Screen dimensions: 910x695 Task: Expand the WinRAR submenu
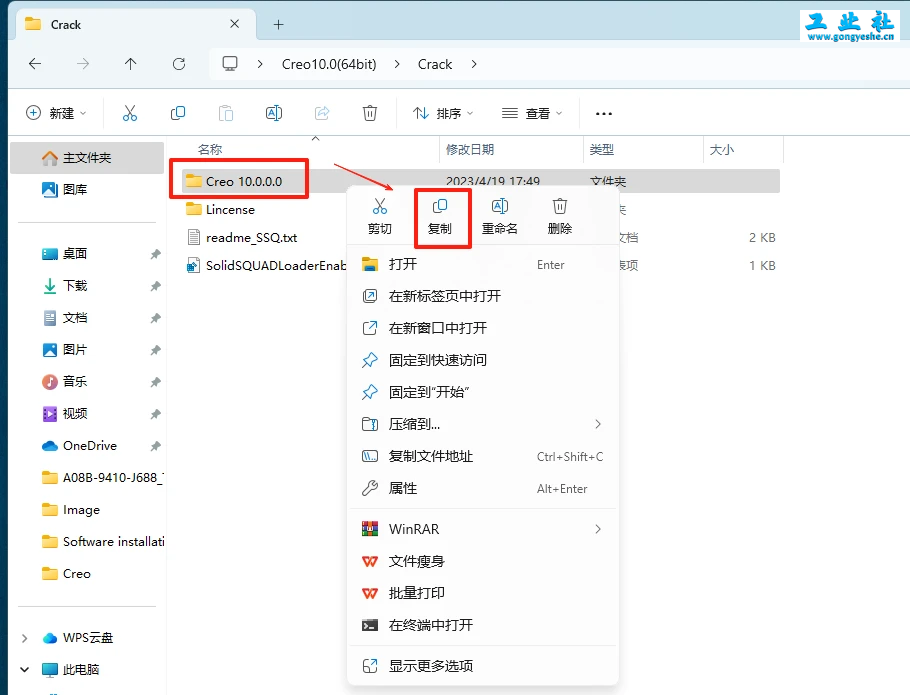[598, 529]
